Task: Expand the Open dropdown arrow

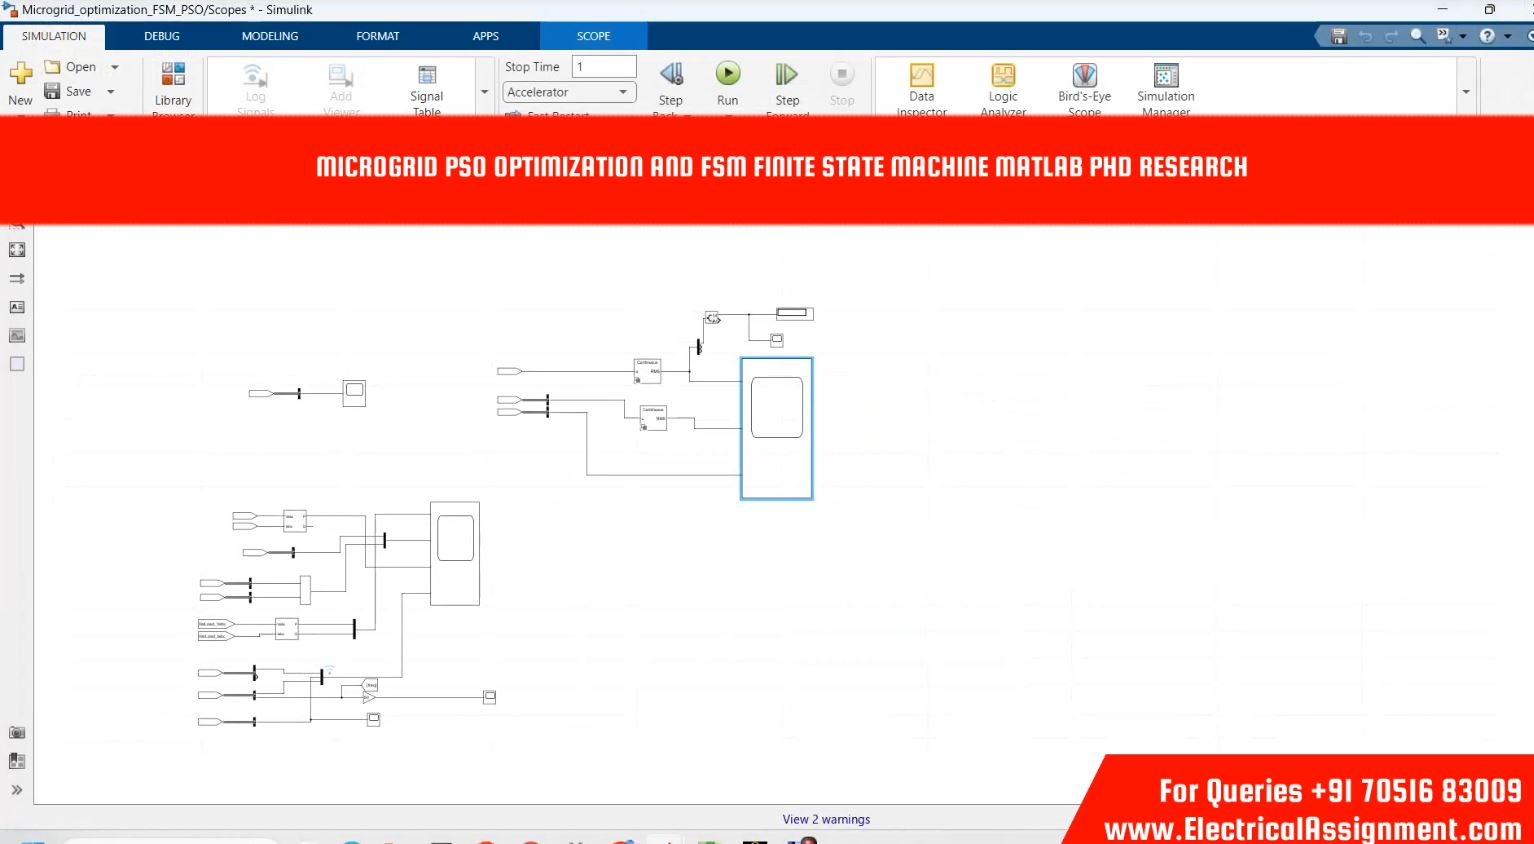Action: [115, 67]
